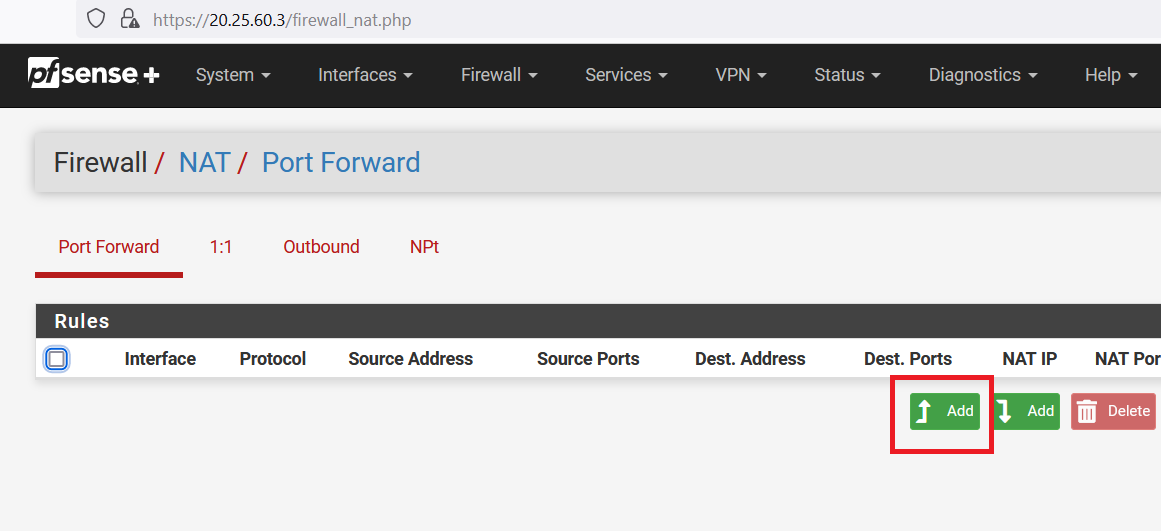Screen dimensions: 1161x531
Task: Open the VPN menu
Action: point(740,75)
